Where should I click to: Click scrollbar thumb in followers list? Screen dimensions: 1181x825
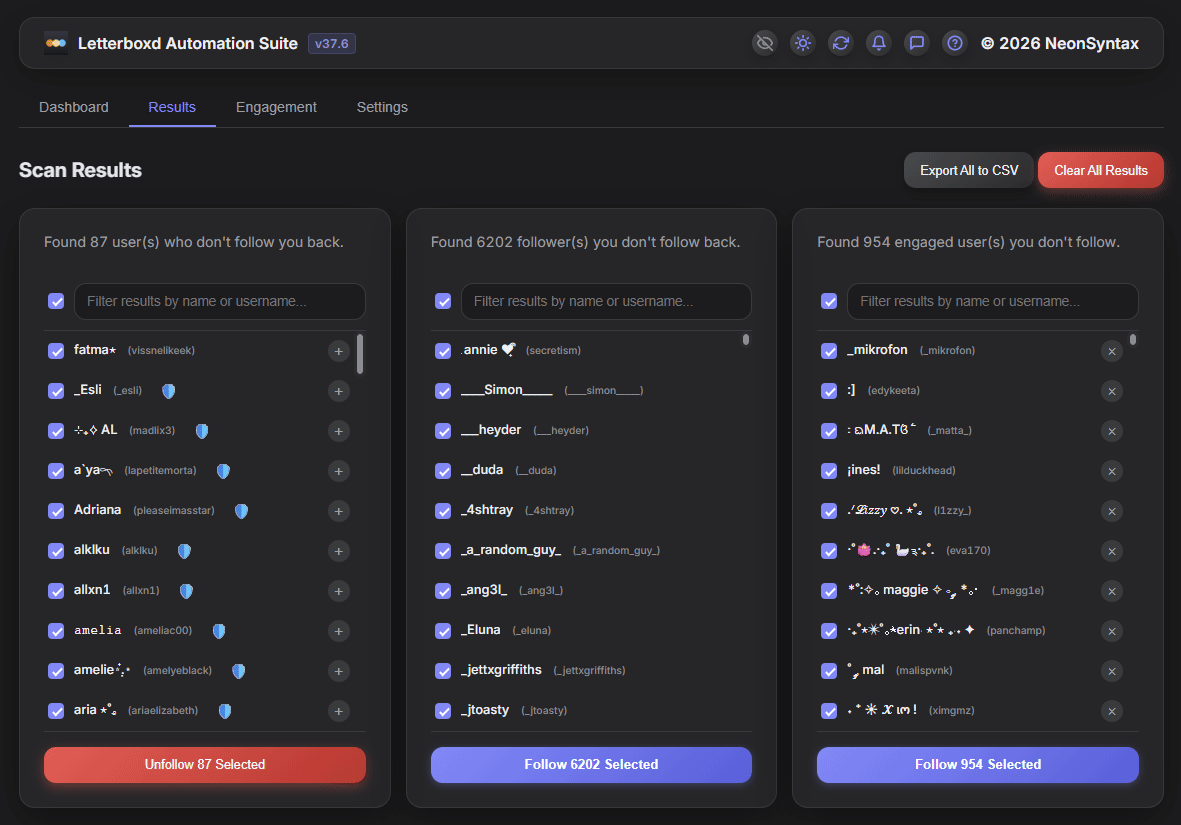[x=746, y=340]
